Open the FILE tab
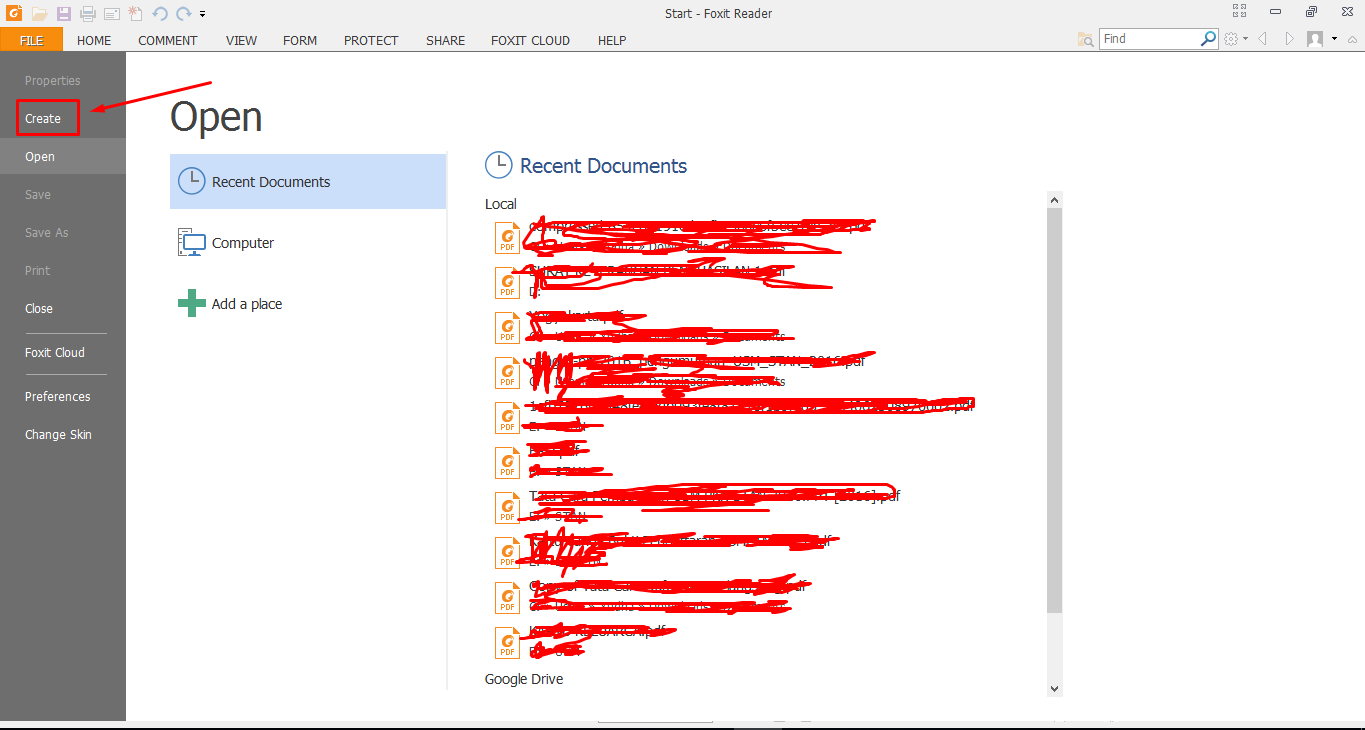1365x730 pixels. point(31,40)
